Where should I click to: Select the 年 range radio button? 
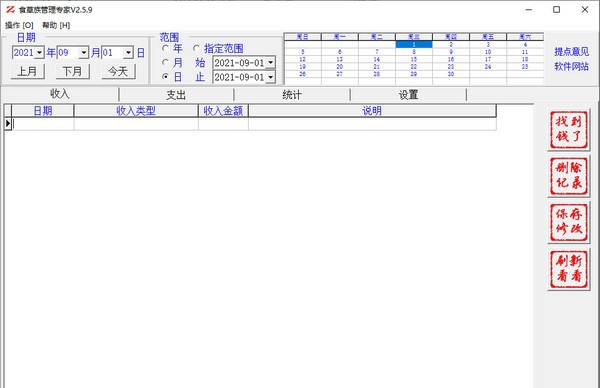165,48
